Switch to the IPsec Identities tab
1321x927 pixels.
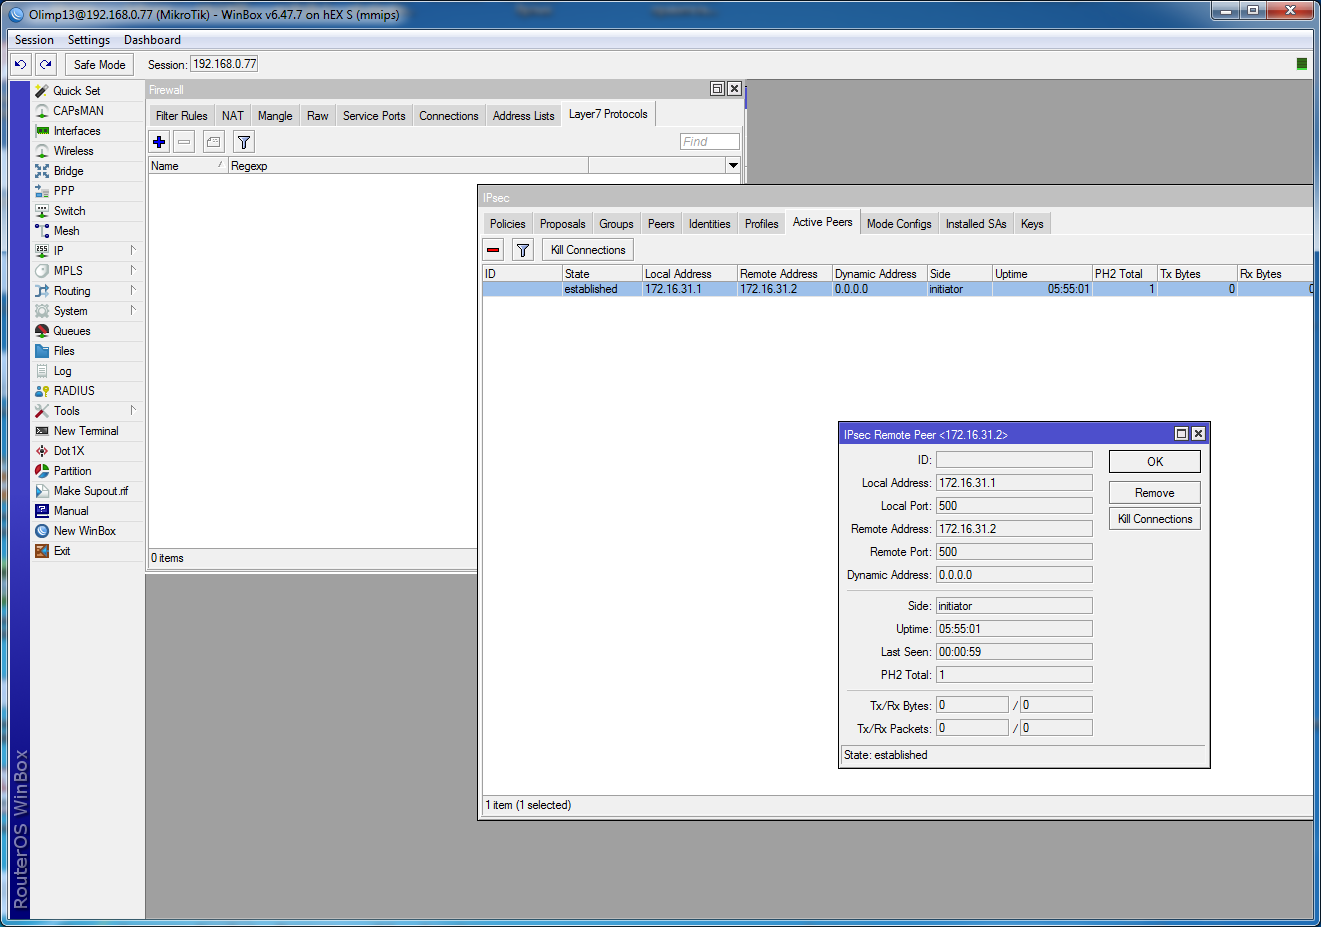tap(710, 224)
